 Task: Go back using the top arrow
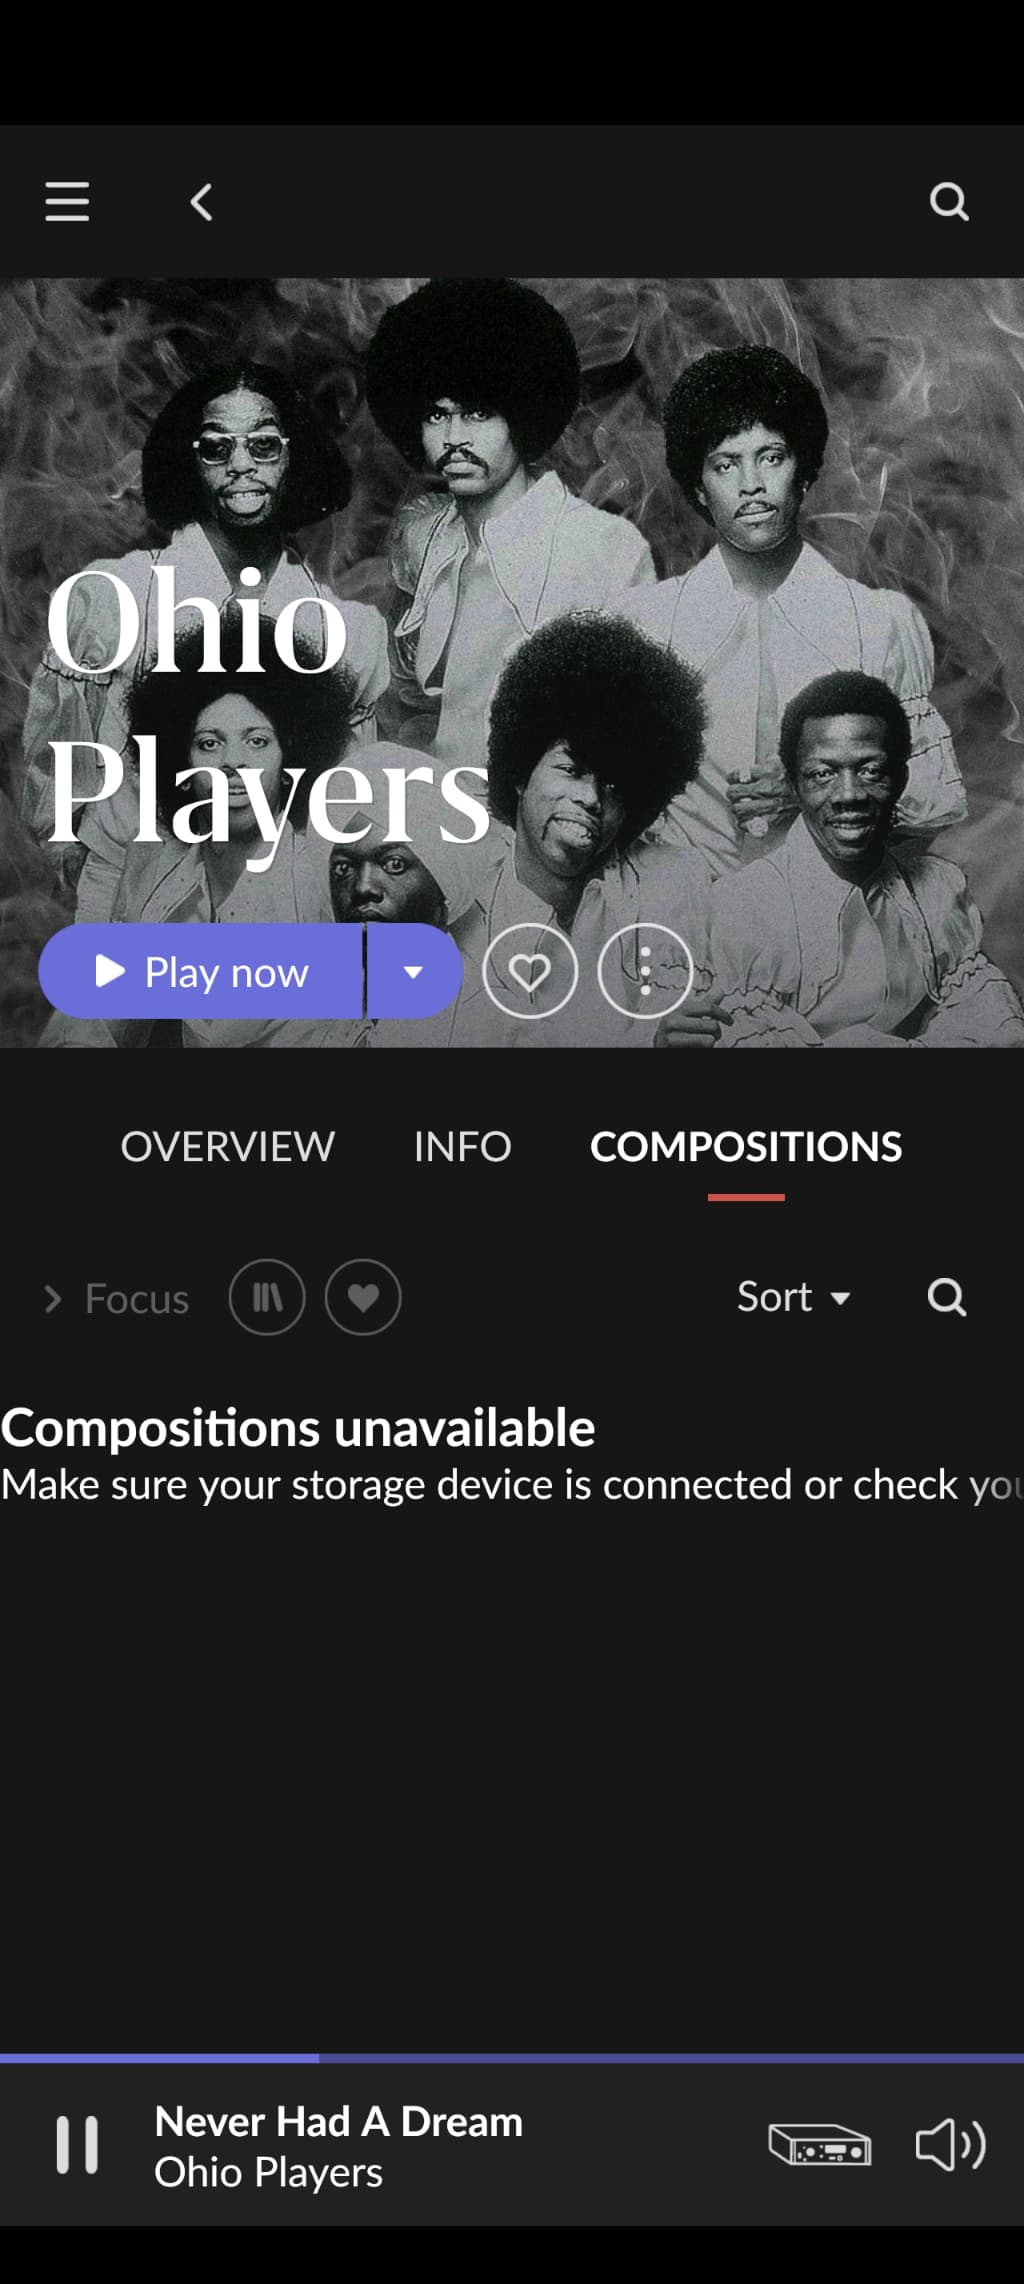(201, 202)
